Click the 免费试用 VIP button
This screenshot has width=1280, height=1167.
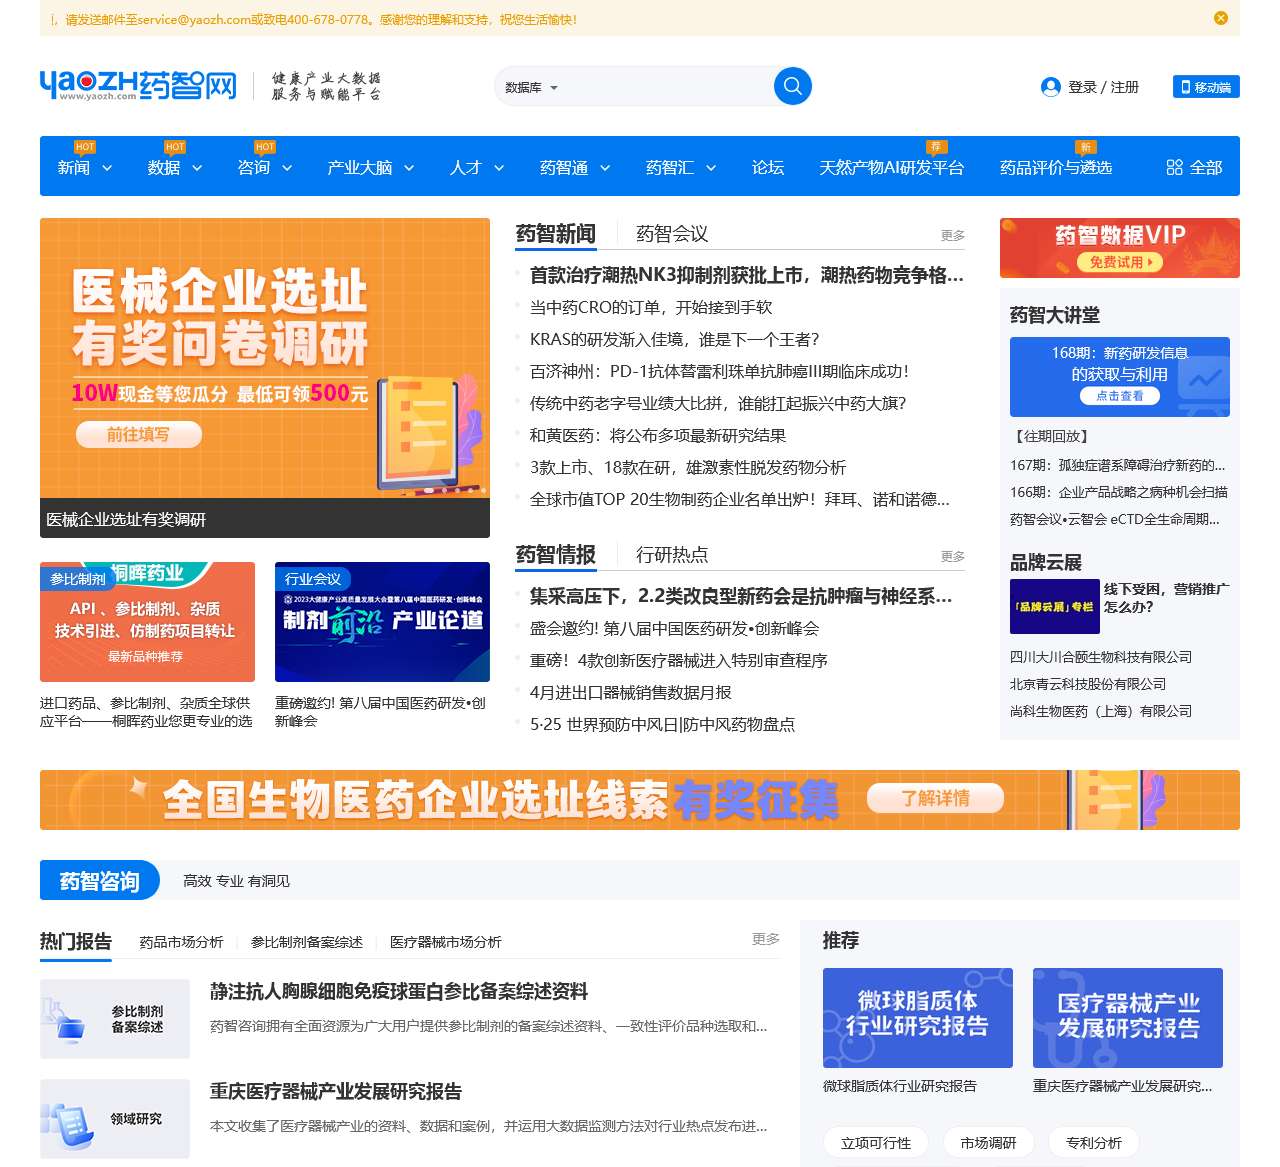click(1120, 262)
